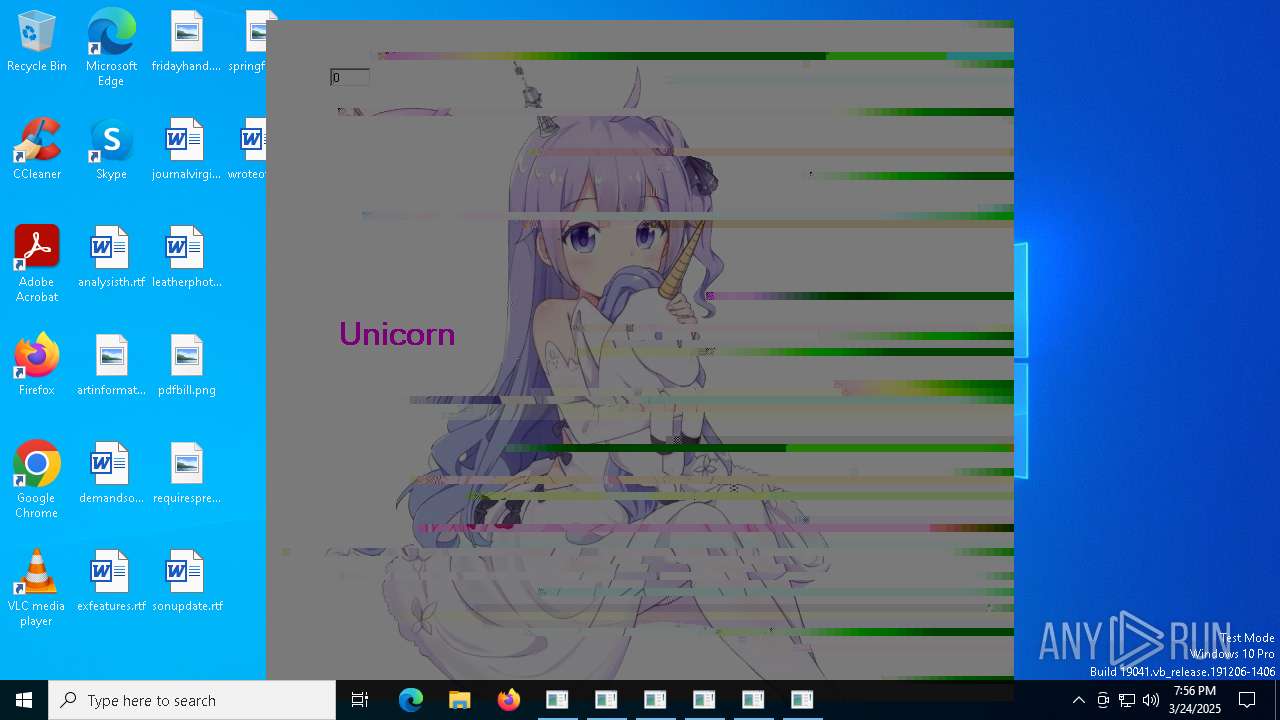Viewport: 1280px width, 720px height.
Task: Launch Adobe Acrobat from the desktop
Action: pyautogui.click(x=37, y=264)
